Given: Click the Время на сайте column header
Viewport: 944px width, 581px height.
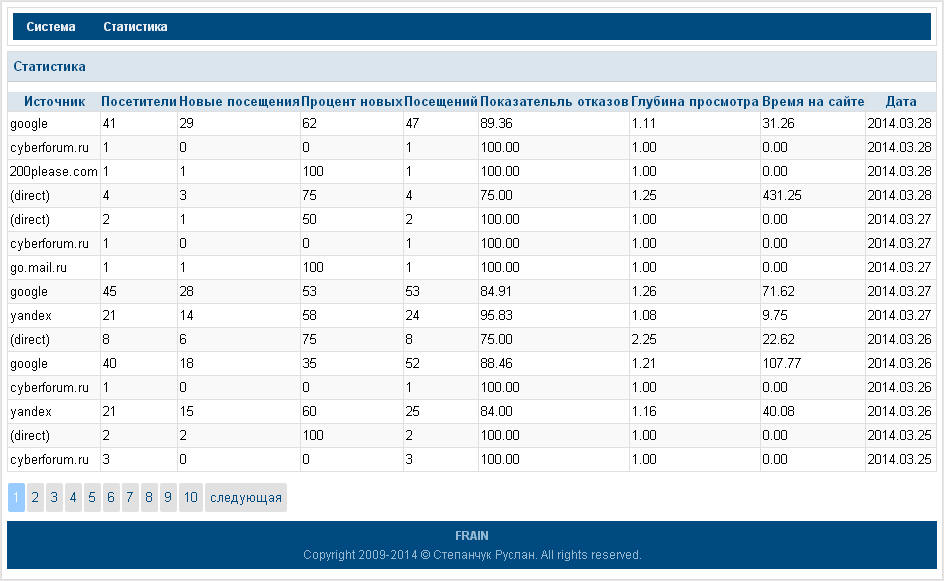Looking at the screenshot, I should (813, 102).
